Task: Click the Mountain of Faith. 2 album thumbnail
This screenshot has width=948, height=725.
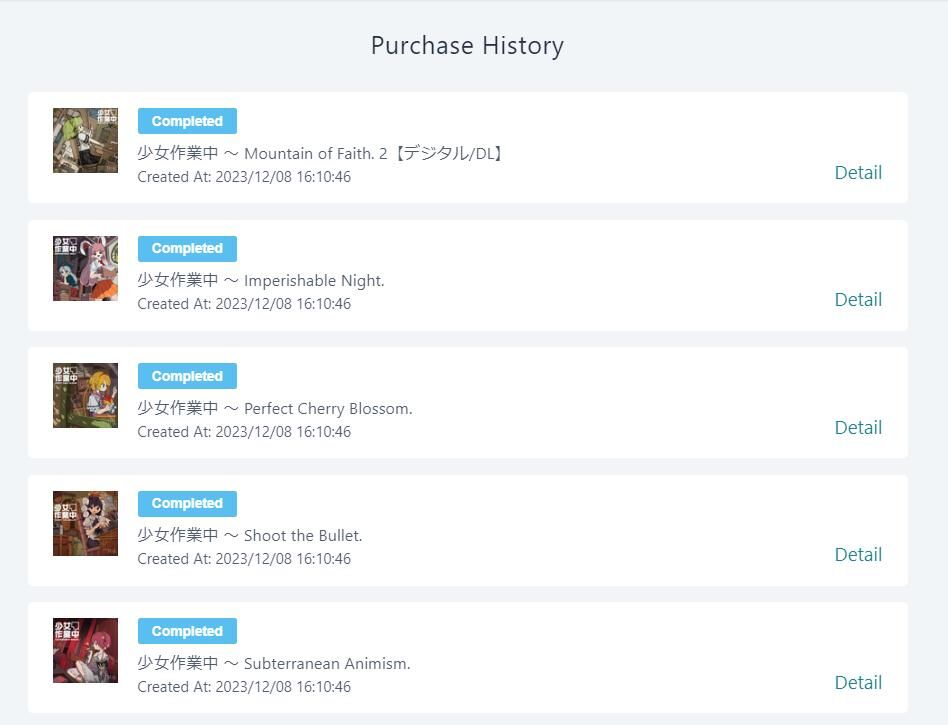Action: (x=85, y=141)
